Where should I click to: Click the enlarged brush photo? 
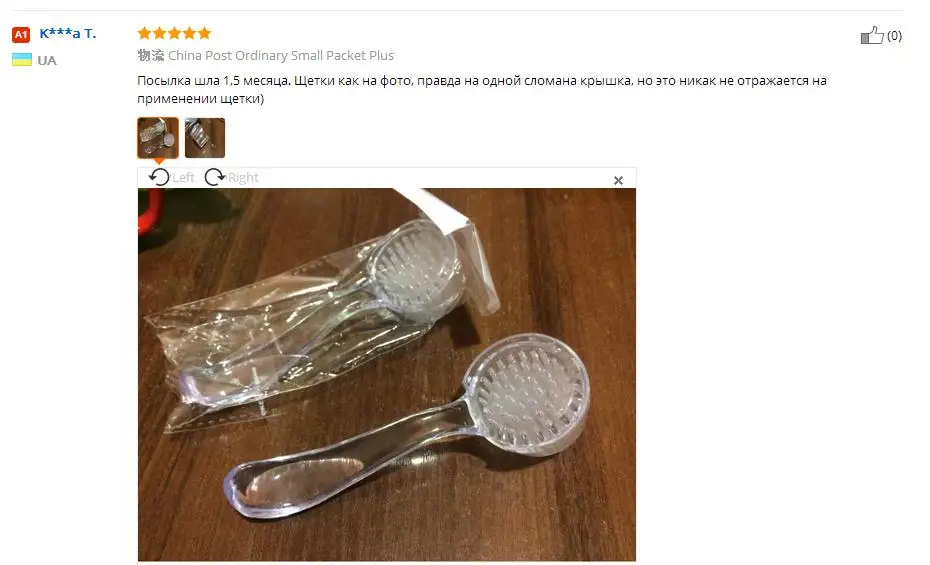point(387,374)
